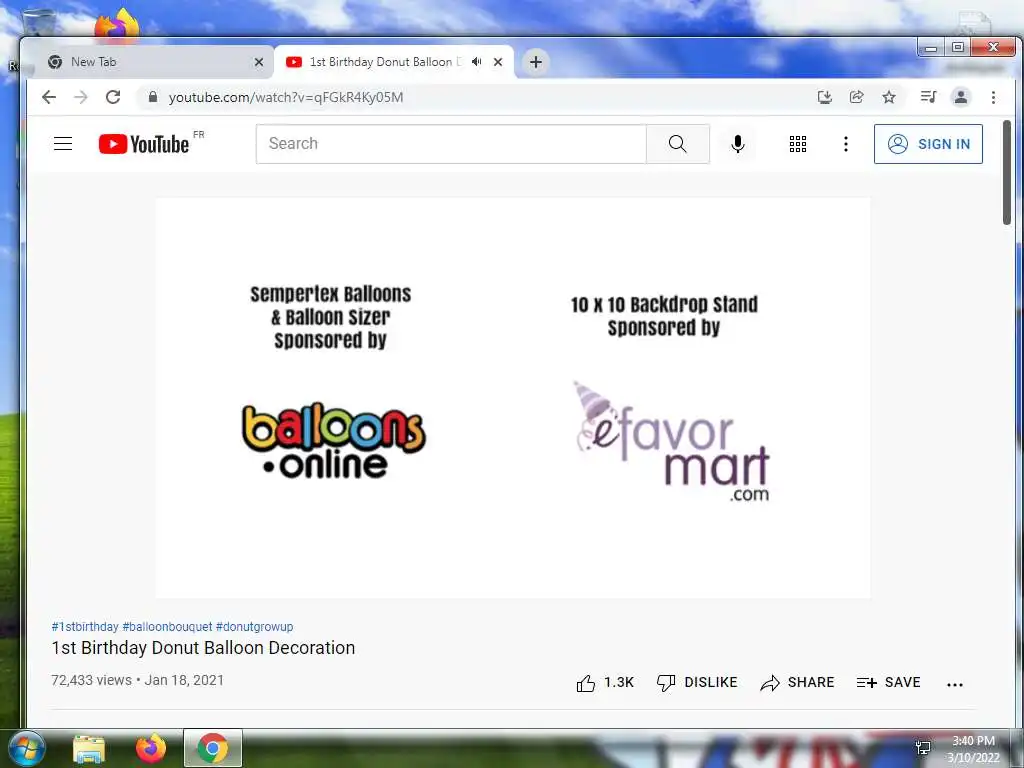Click the address bar URL

click(286, 97)
